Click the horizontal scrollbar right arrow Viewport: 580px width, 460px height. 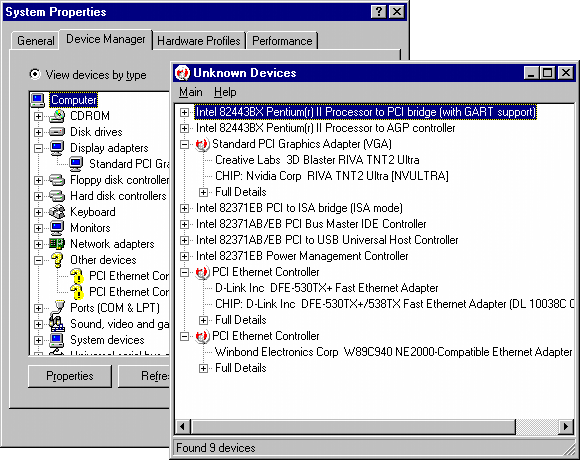click(565, 427)
